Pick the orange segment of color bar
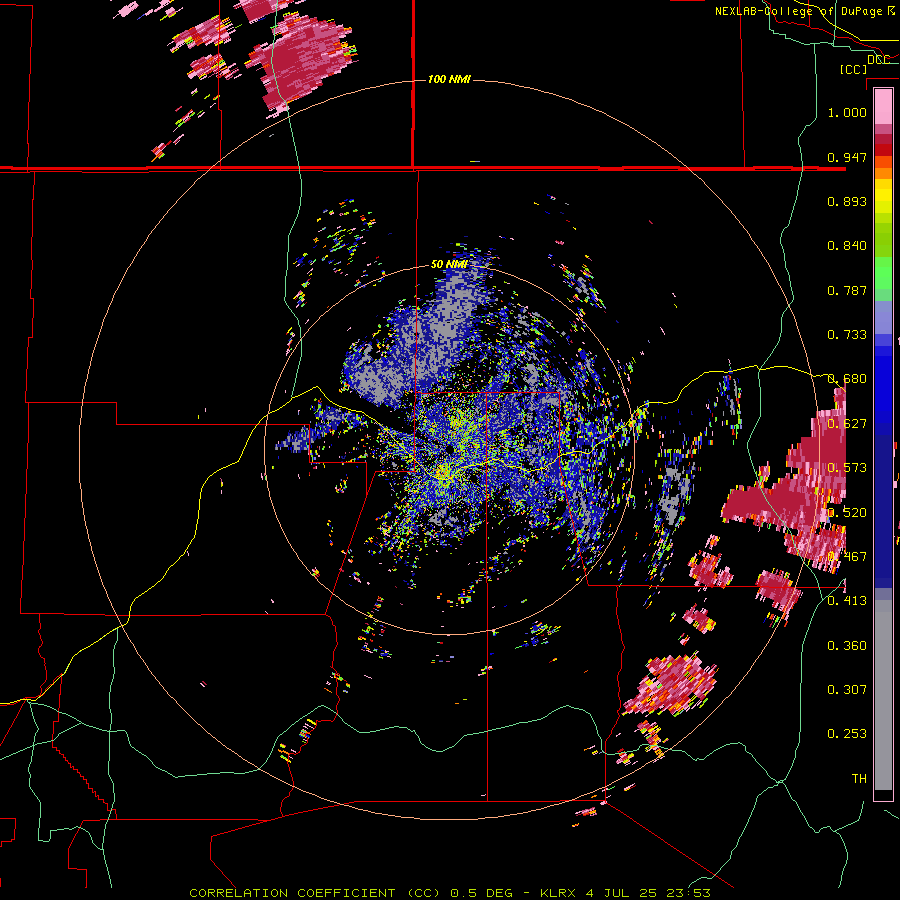The height and width of the screenshot is (900, 900). (x=883, y=173)
